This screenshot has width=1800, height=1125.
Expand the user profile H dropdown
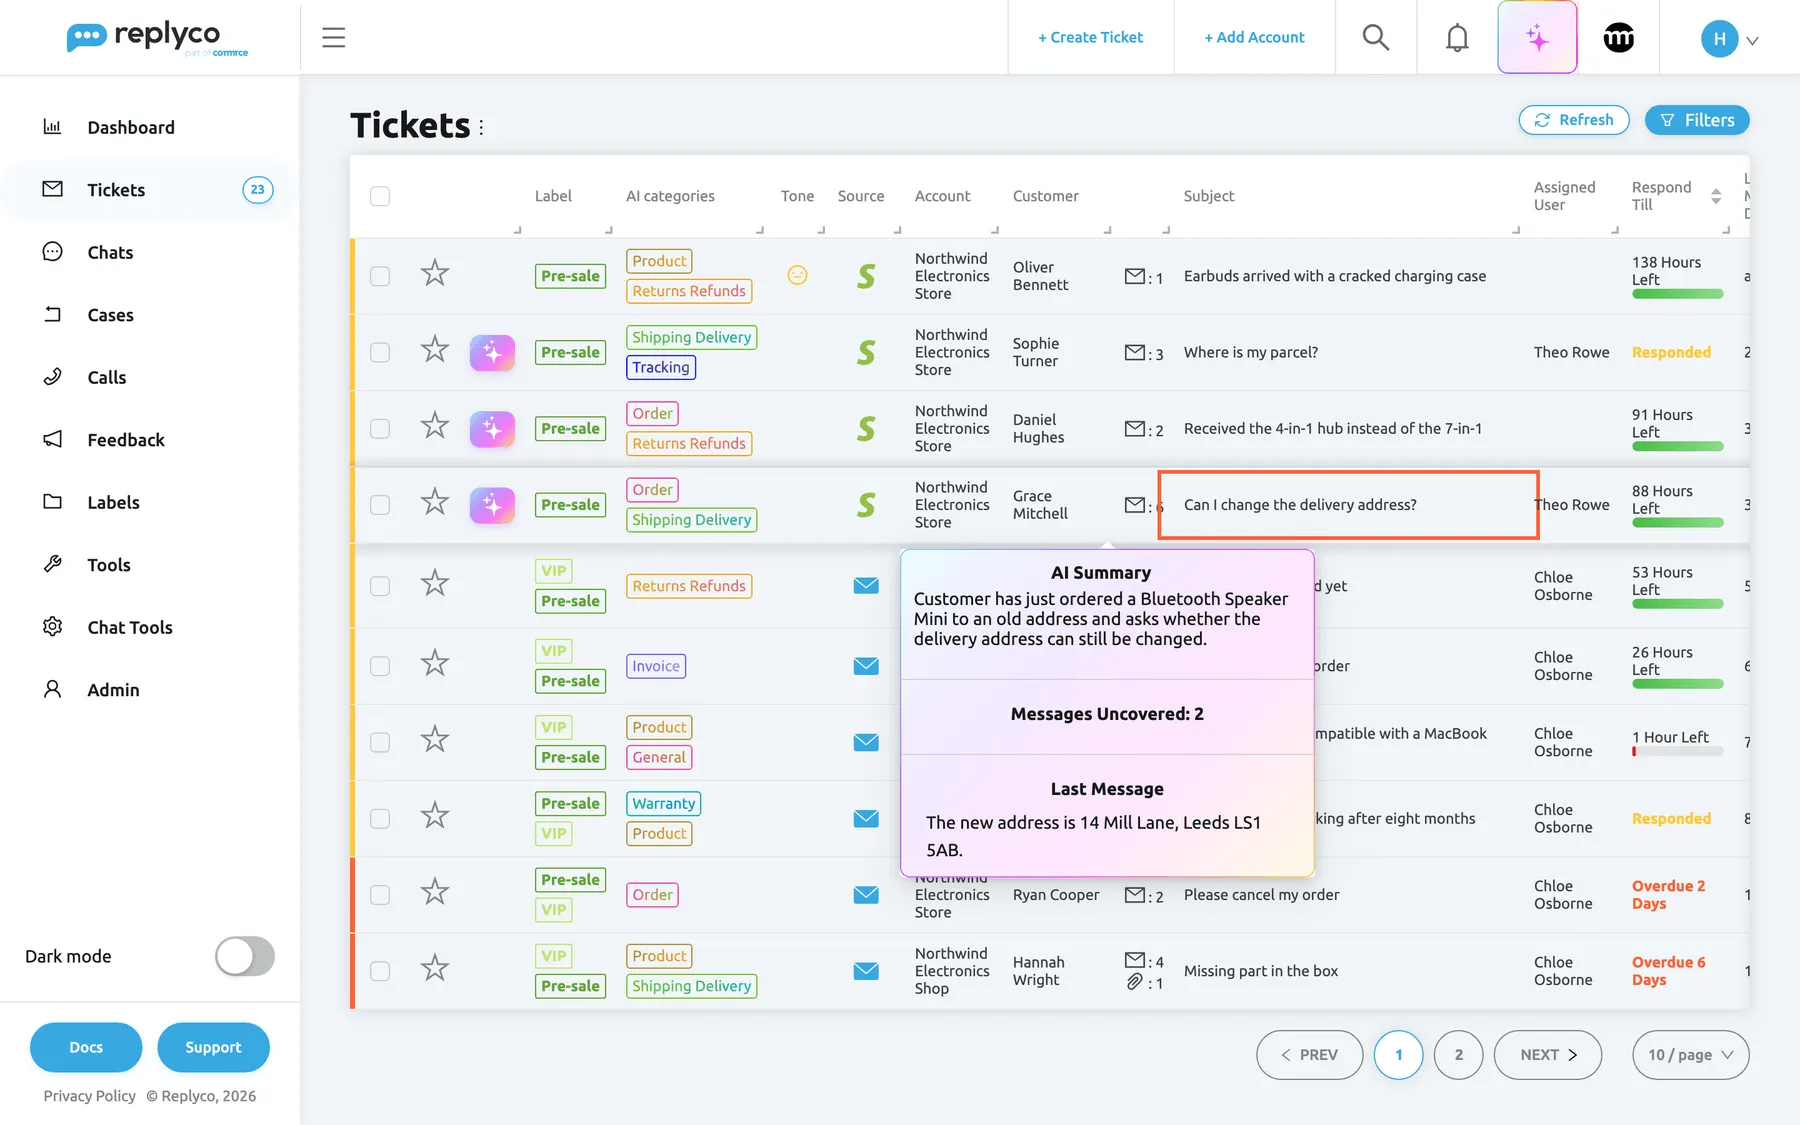(1730, 39)
